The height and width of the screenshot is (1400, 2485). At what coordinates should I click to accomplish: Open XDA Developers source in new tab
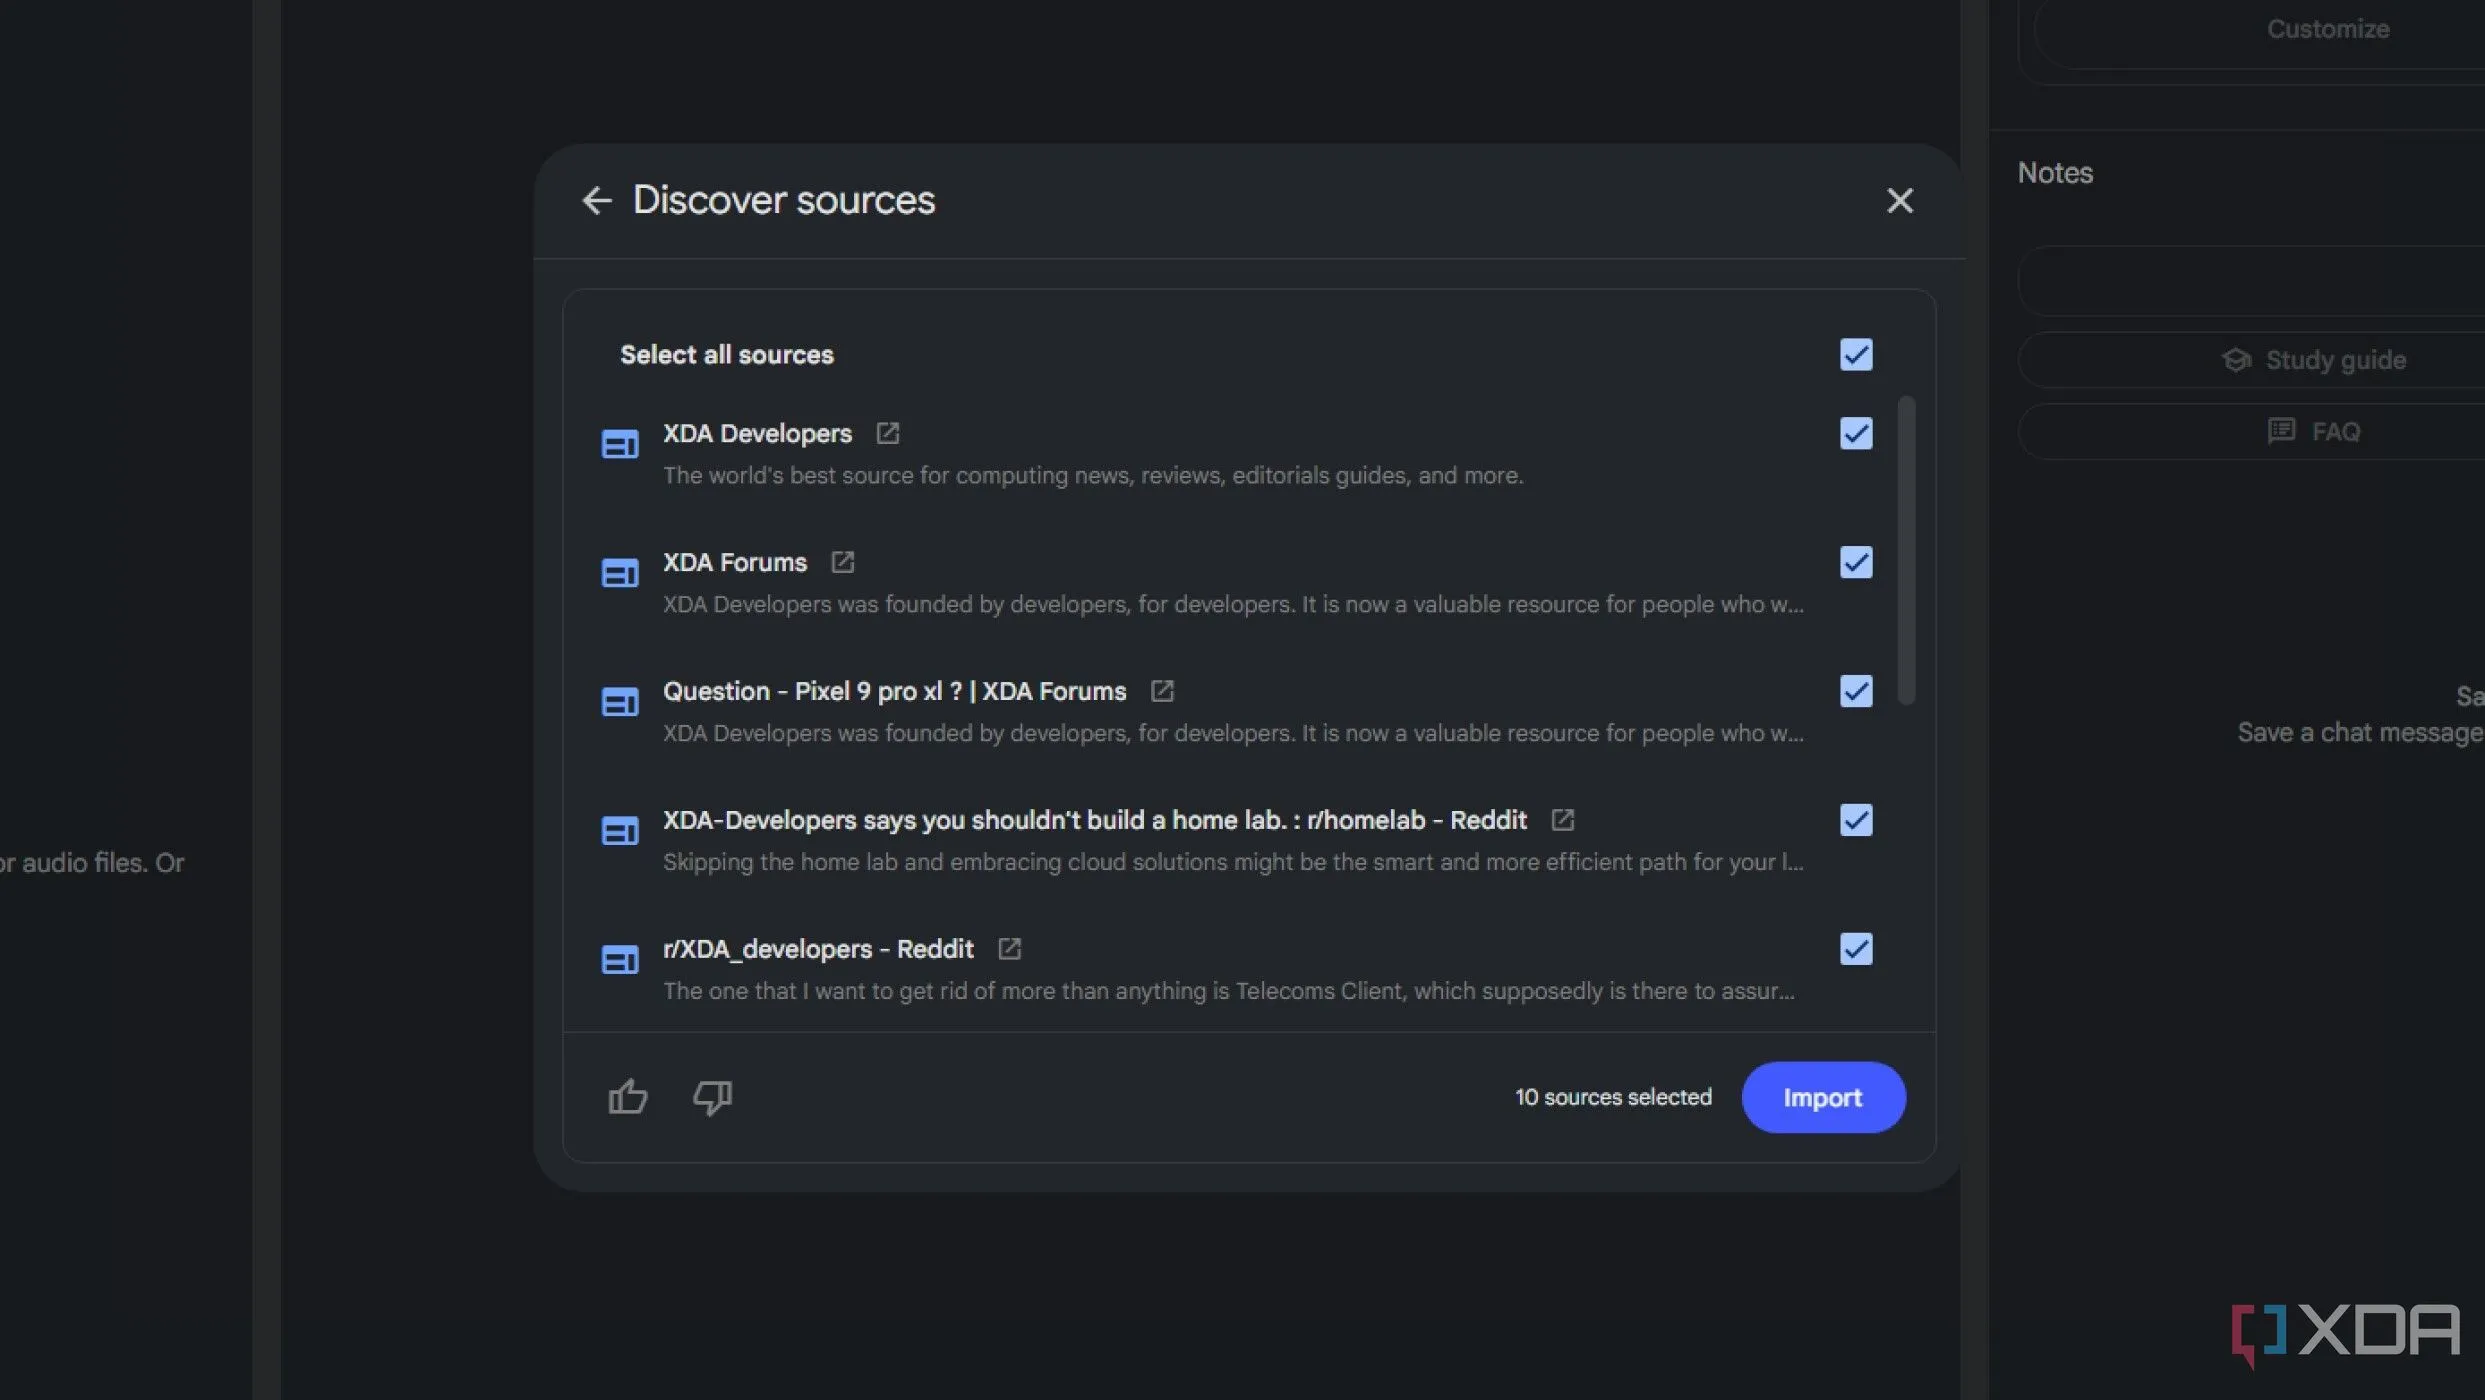(887, 433)
